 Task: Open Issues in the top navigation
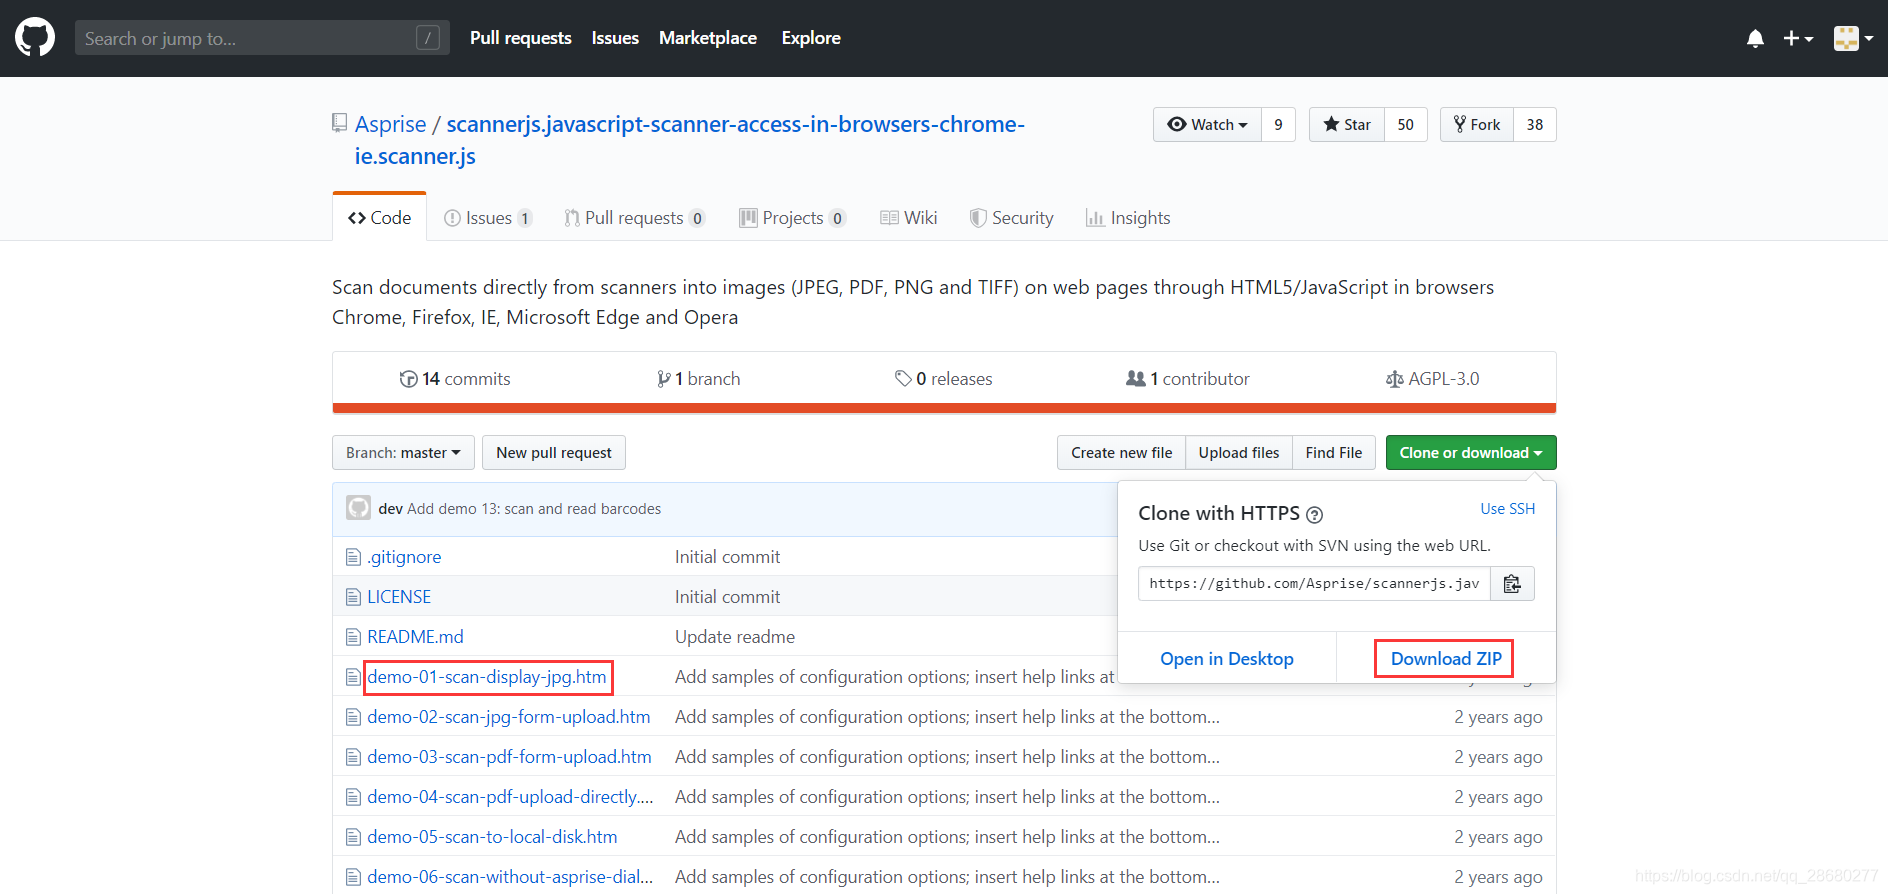coord(615,38)
